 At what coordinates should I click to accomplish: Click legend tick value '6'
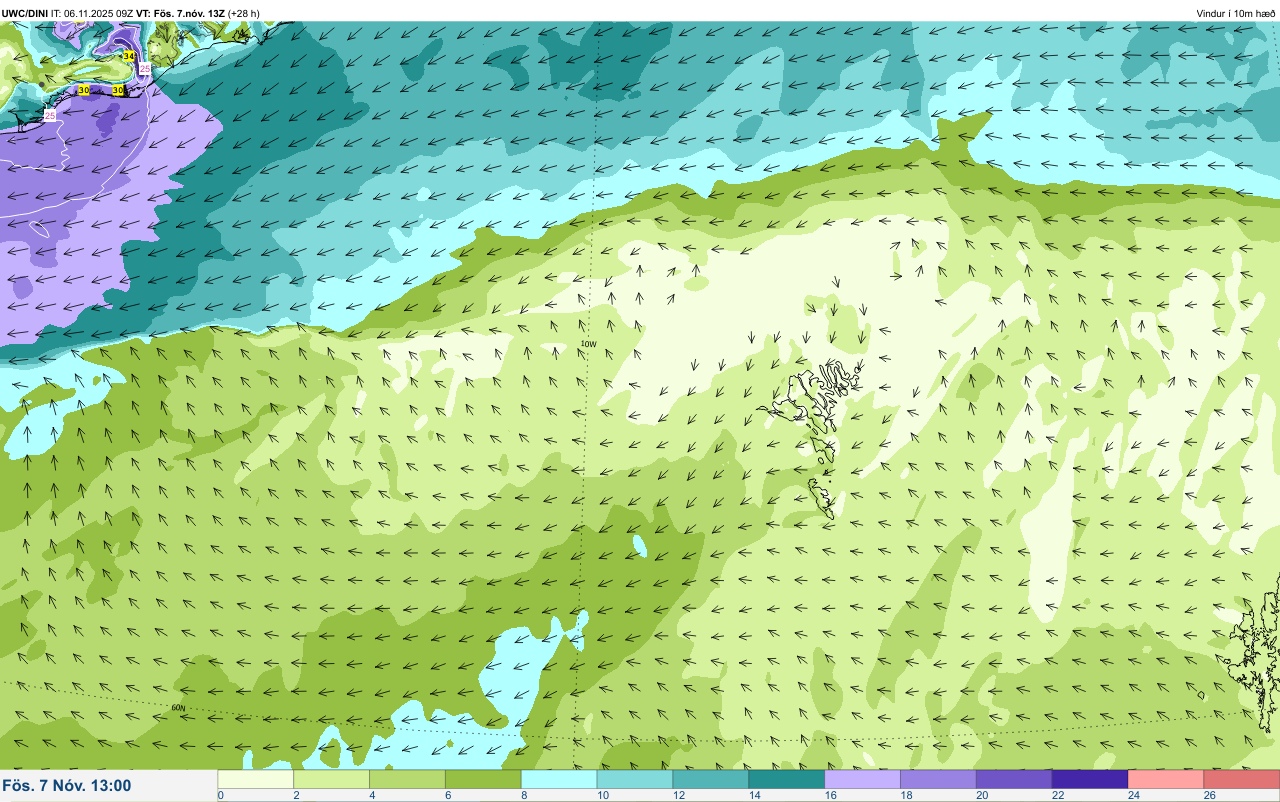449,795
